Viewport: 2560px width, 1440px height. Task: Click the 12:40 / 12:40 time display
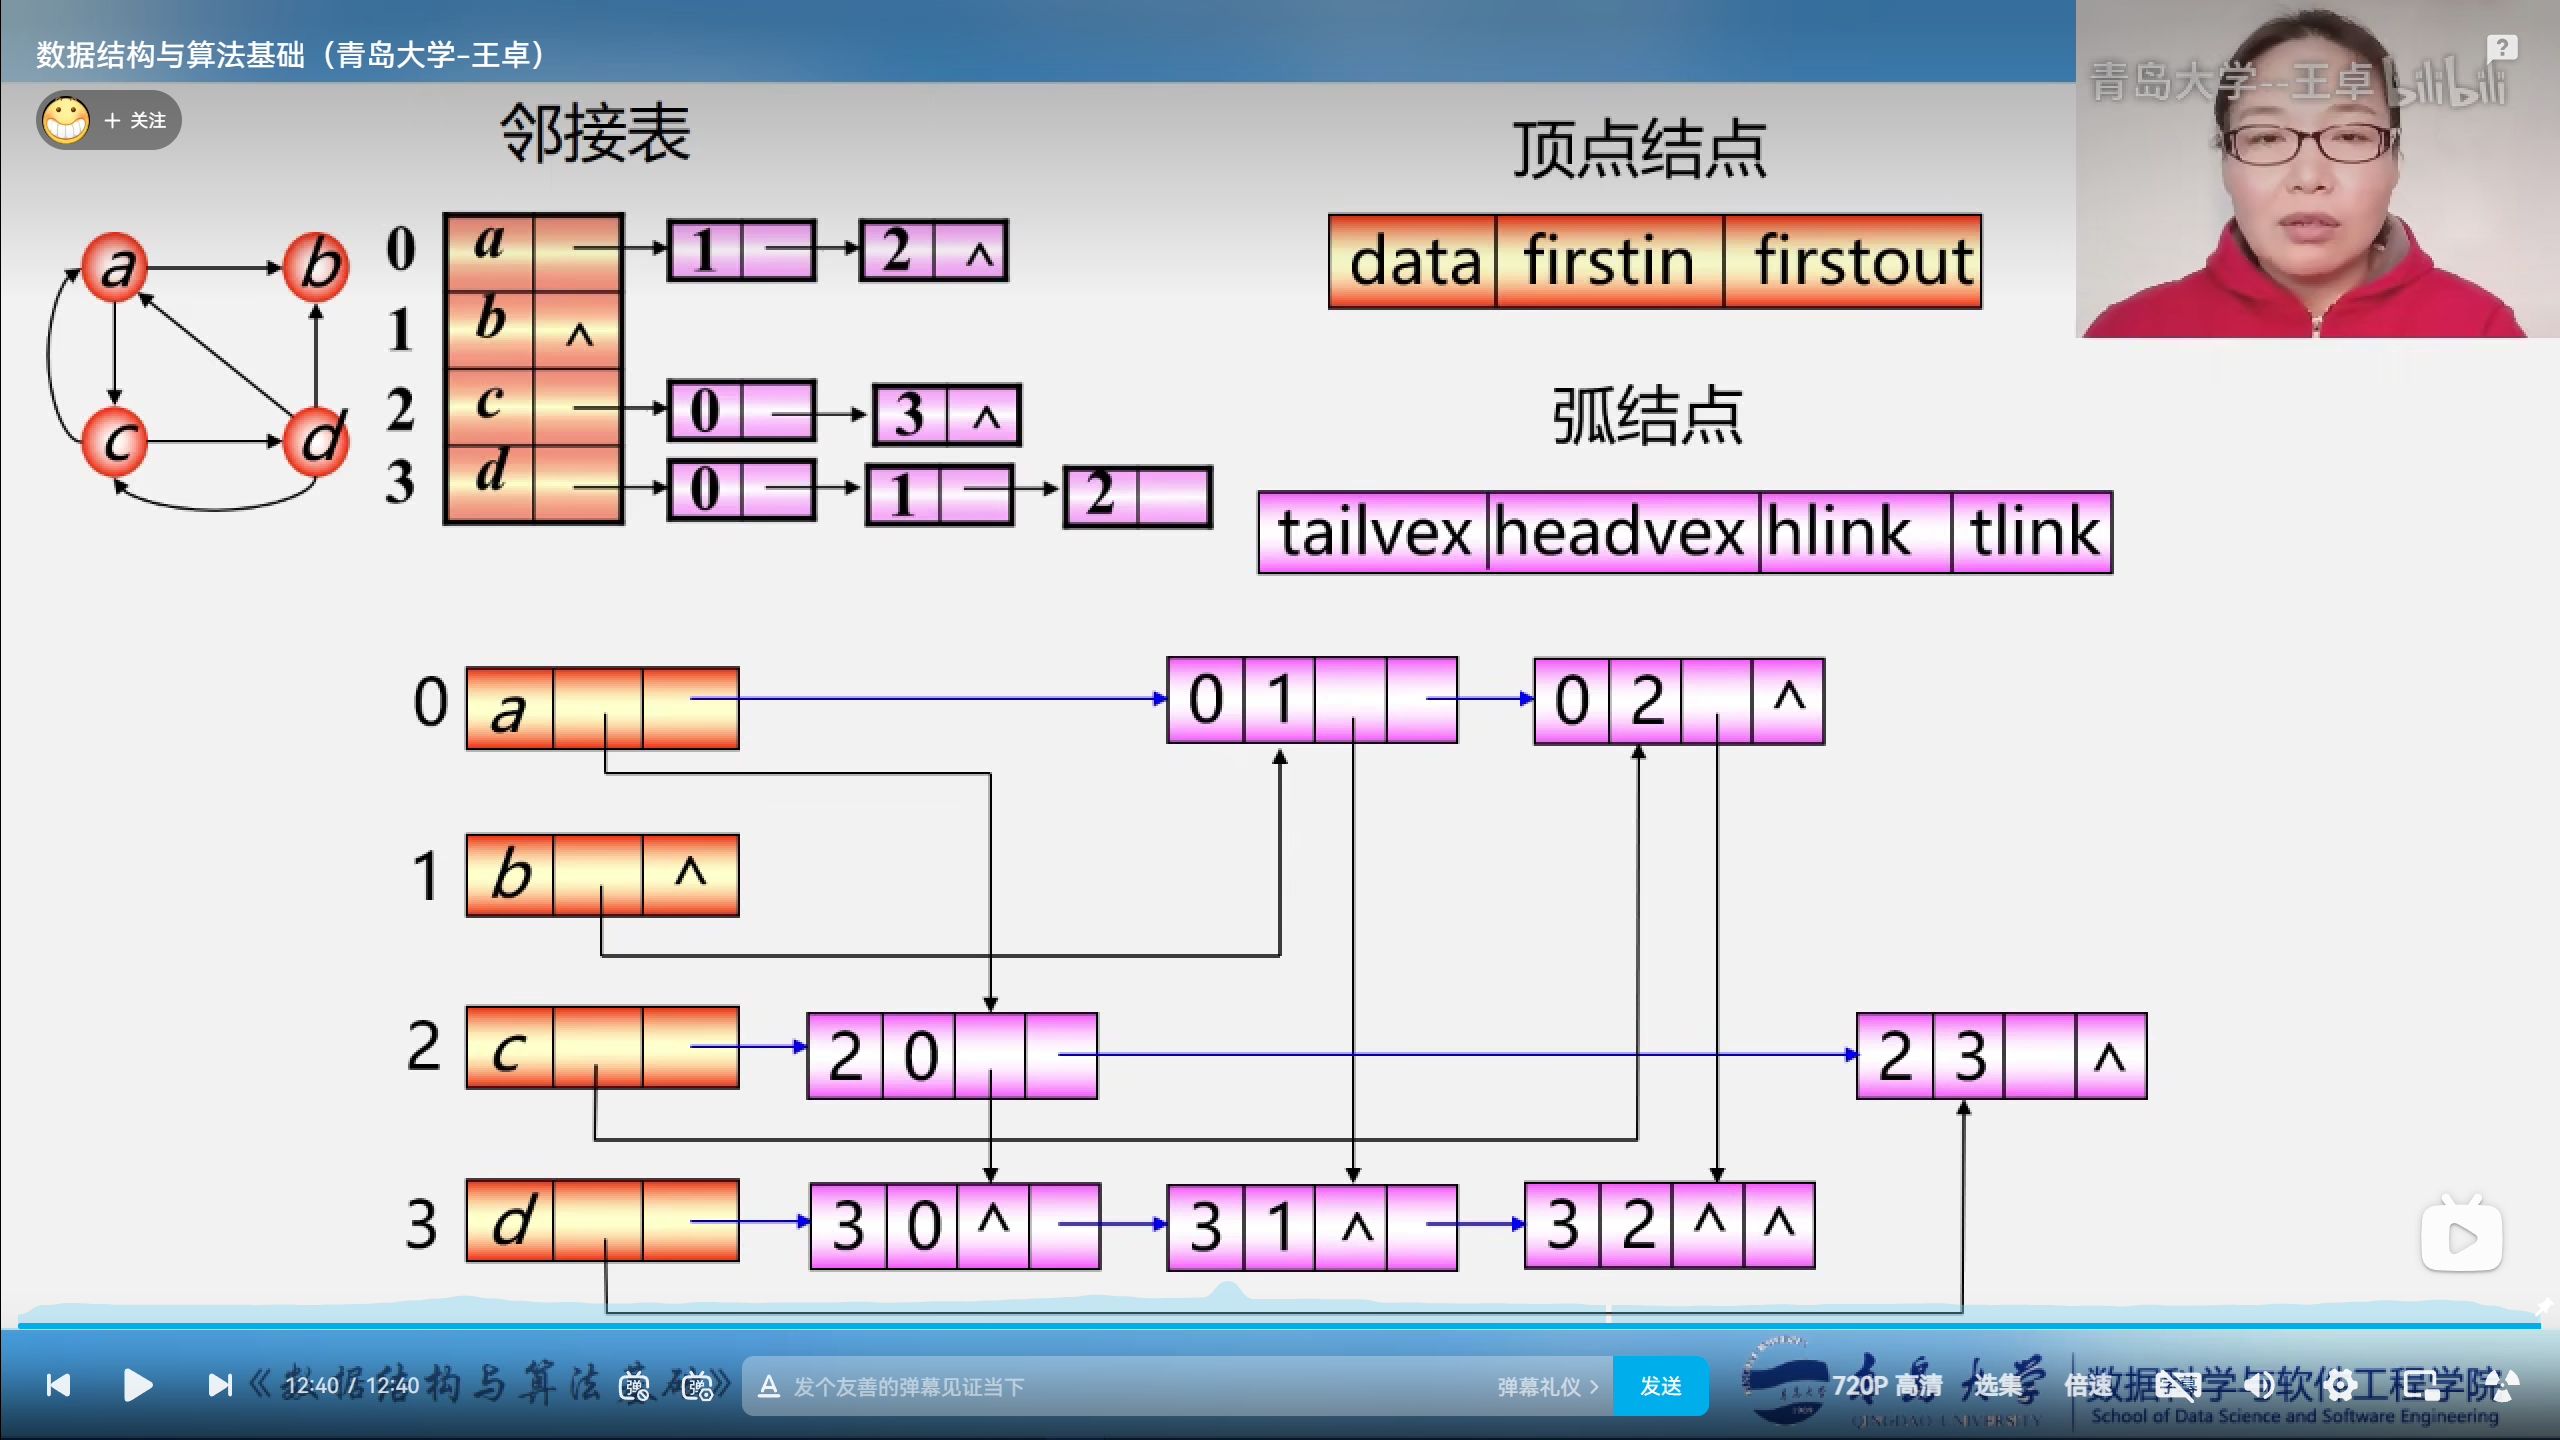tap(352, 1386)
